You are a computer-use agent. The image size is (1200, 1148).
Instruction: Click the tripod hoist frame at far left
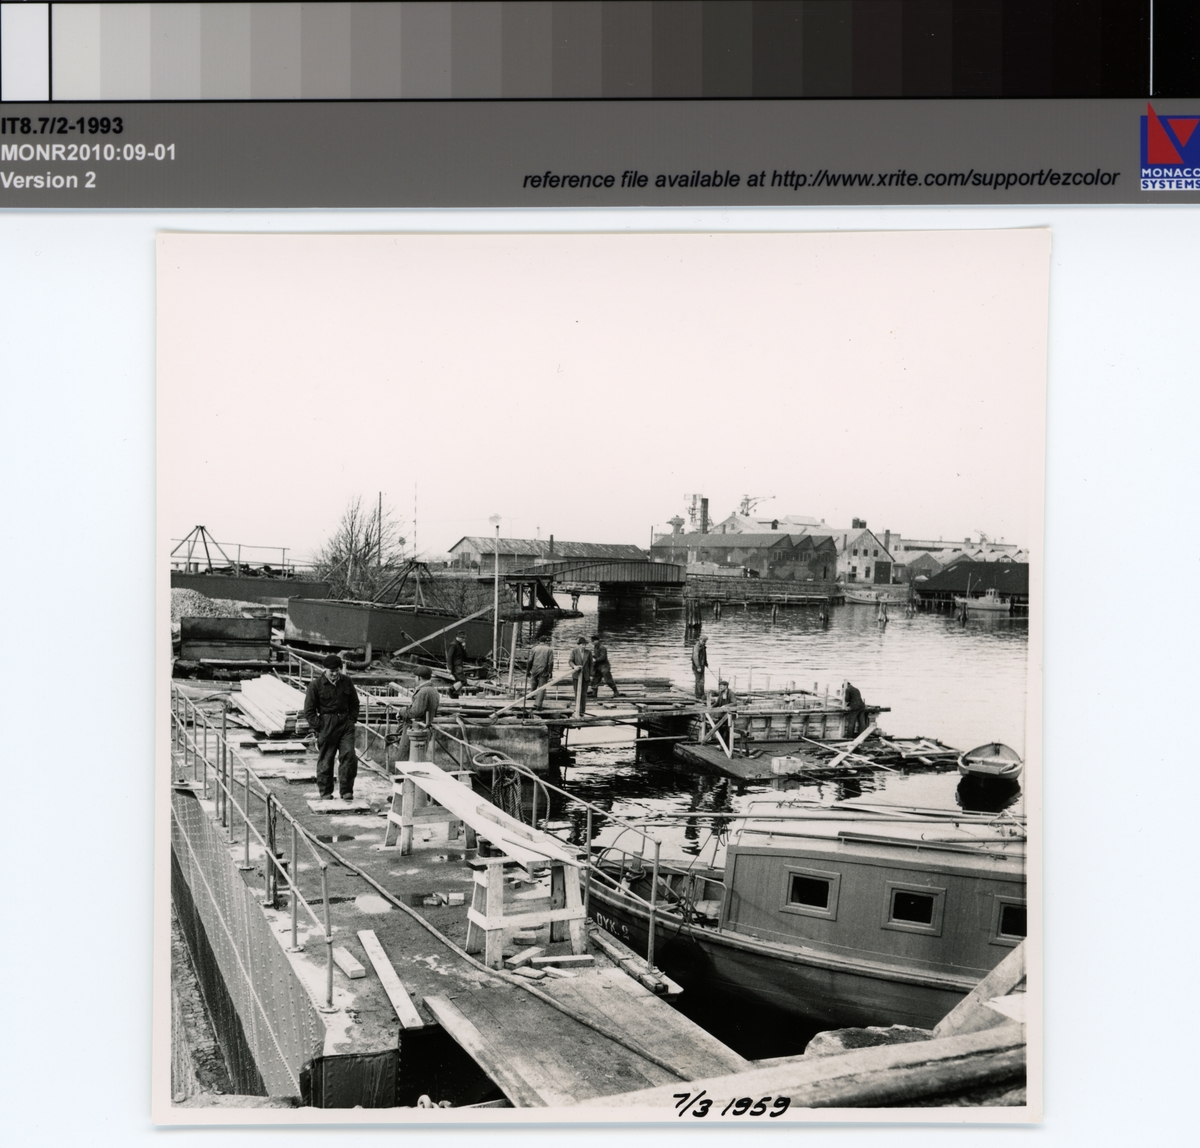[207, 548]
